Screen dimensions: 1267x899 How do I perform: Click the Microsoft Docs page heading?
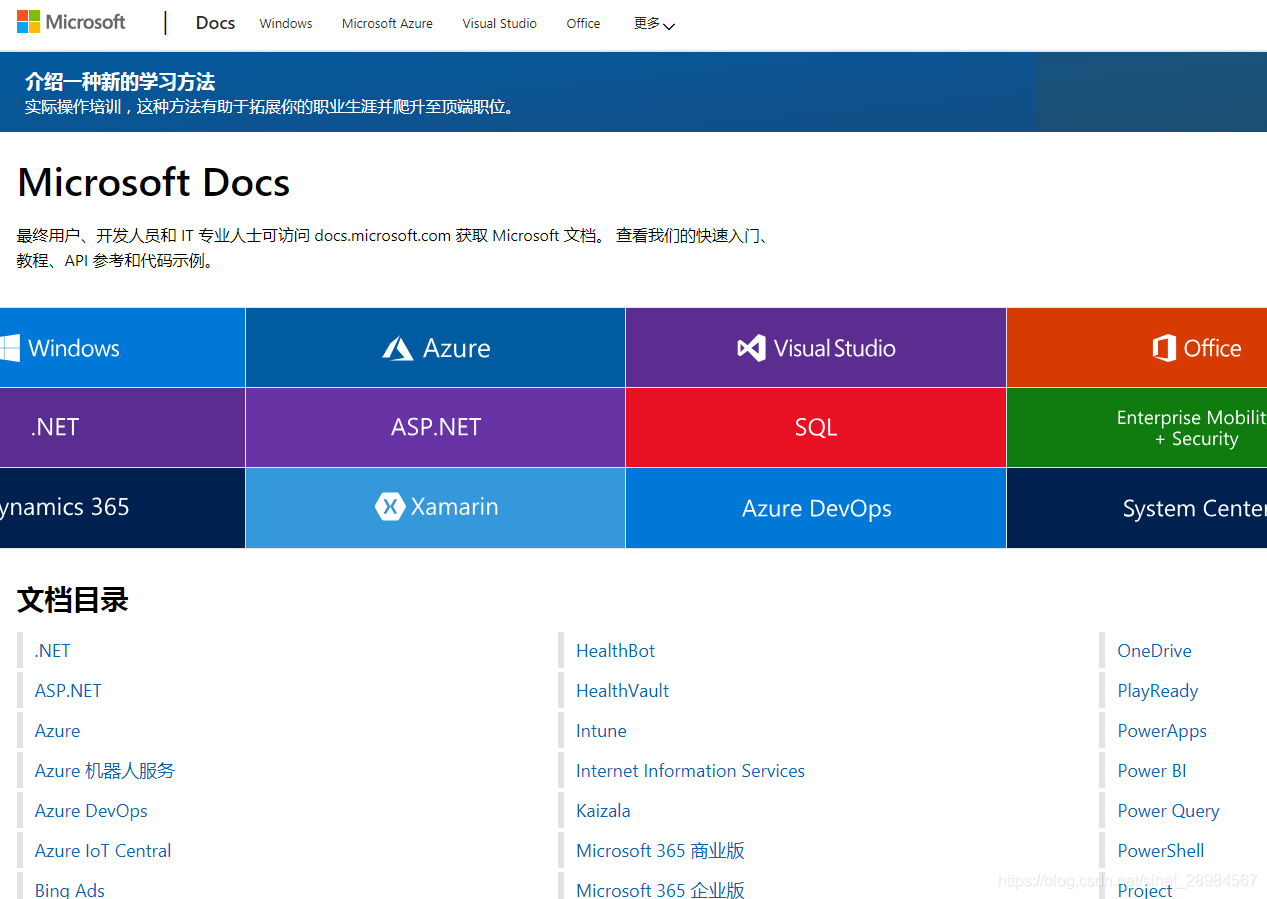[154, 182]
